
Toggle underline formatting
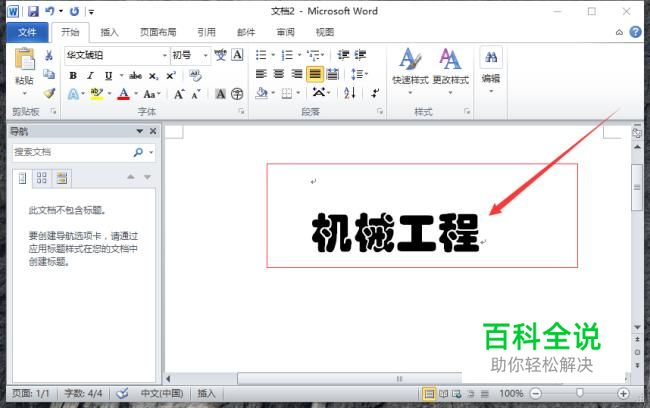[x=109, y=75]
